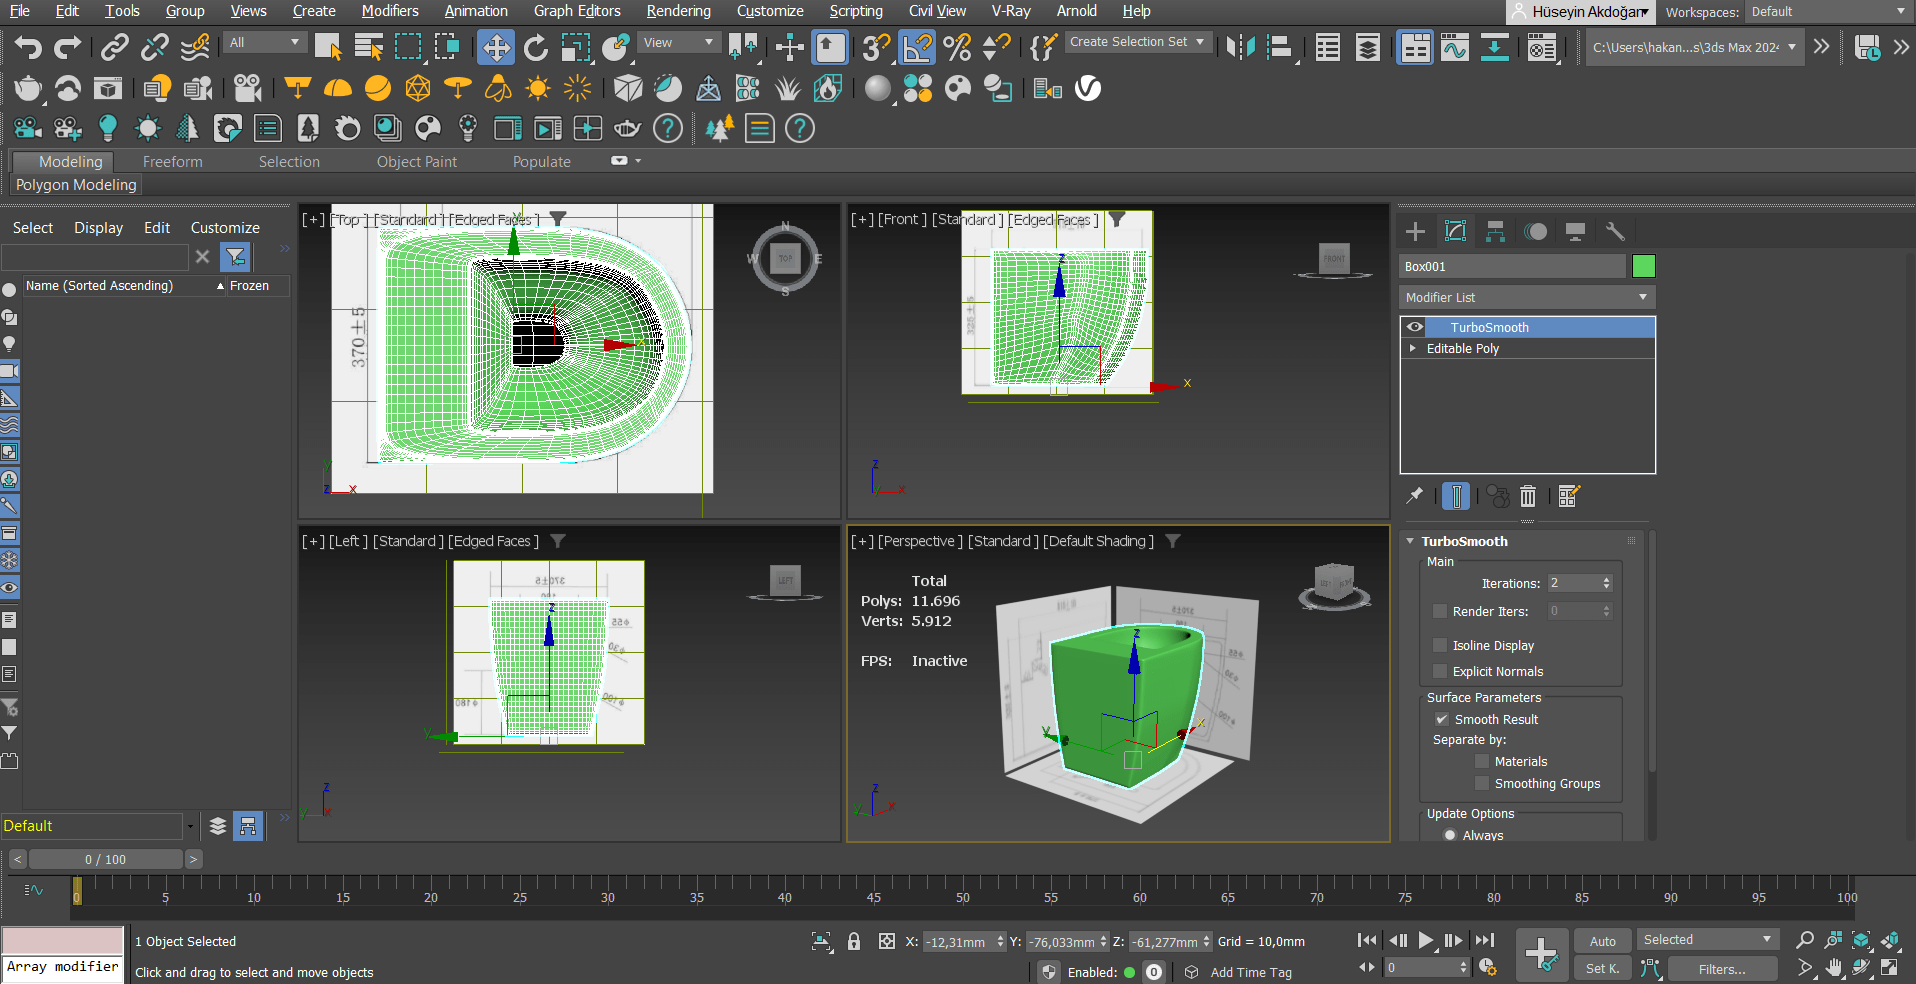Select the Select and Move tool
Screen dimensions: 1916x984
click(496, 47)
